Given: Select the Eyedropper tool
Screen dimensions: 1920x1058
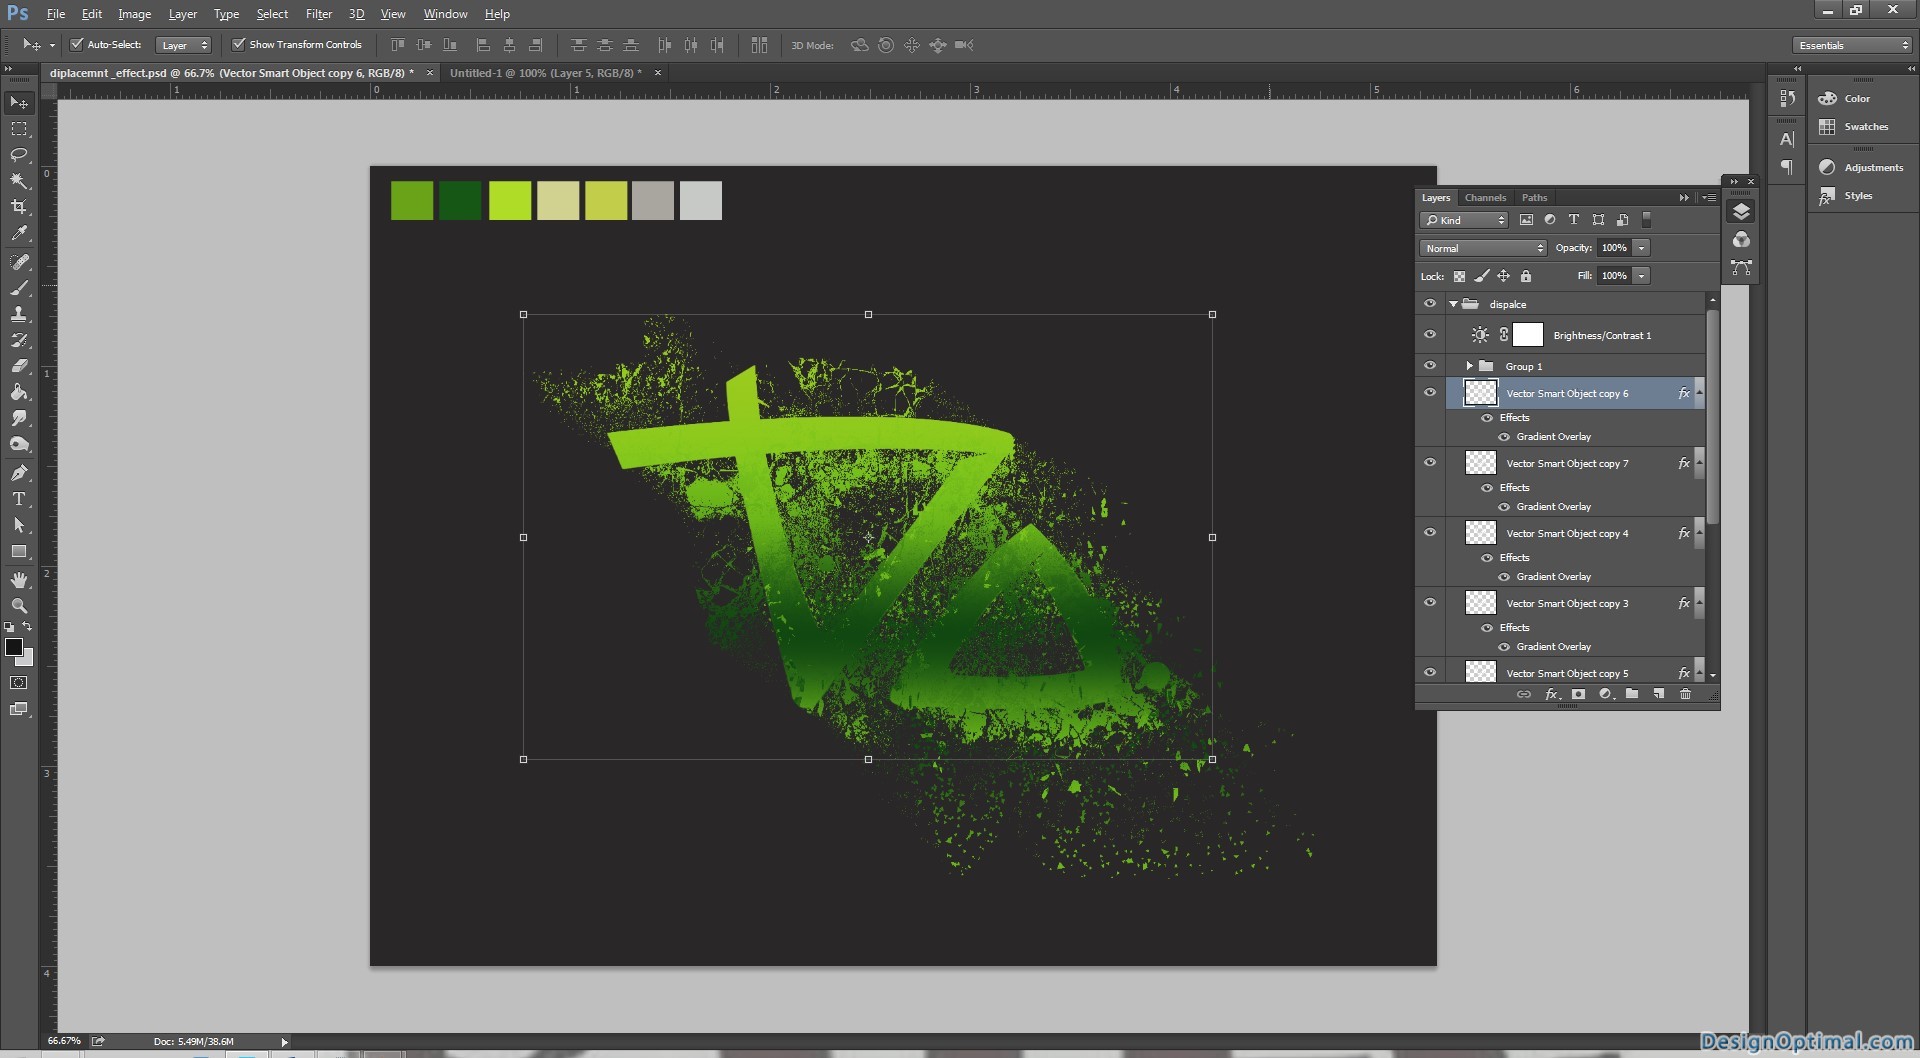Looking at the screenshot, I should point(19,233).
